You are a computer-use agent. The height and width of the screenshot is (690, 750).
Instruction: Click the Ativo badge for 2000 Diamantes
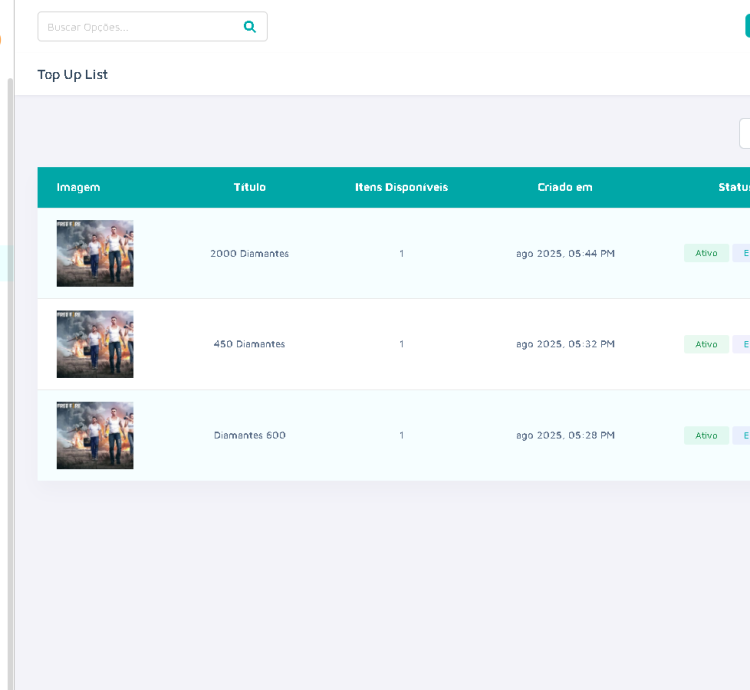tap(706, 253)
